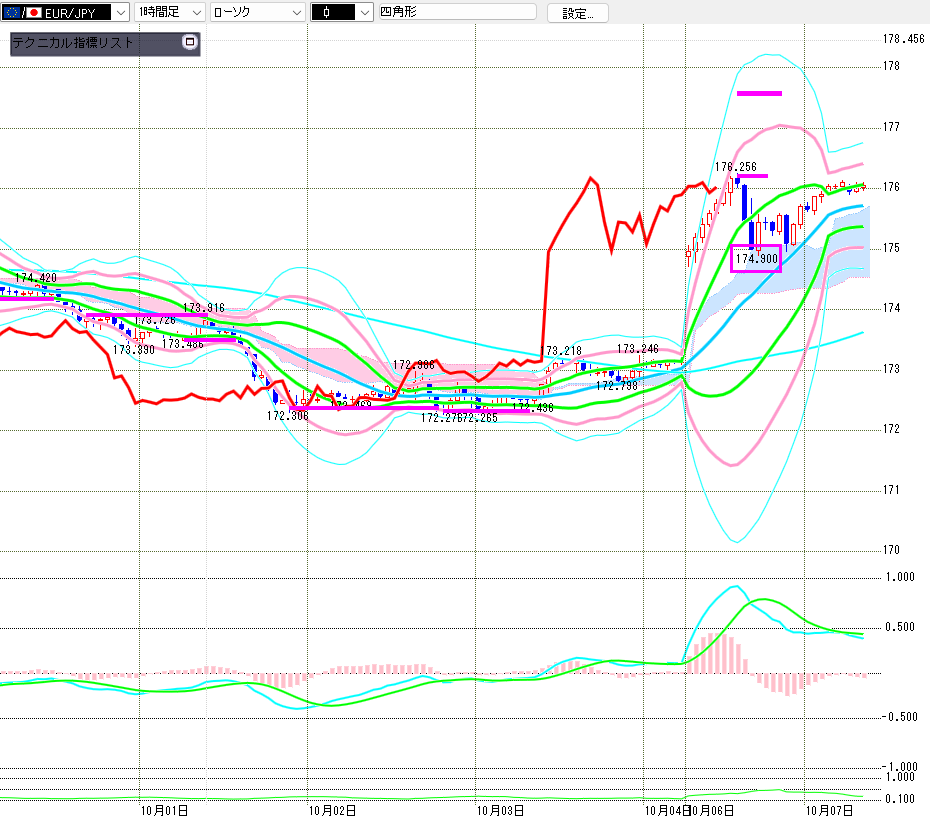Click the 178.456 top price axis value
930x820 pixels.
coord(904,40)
